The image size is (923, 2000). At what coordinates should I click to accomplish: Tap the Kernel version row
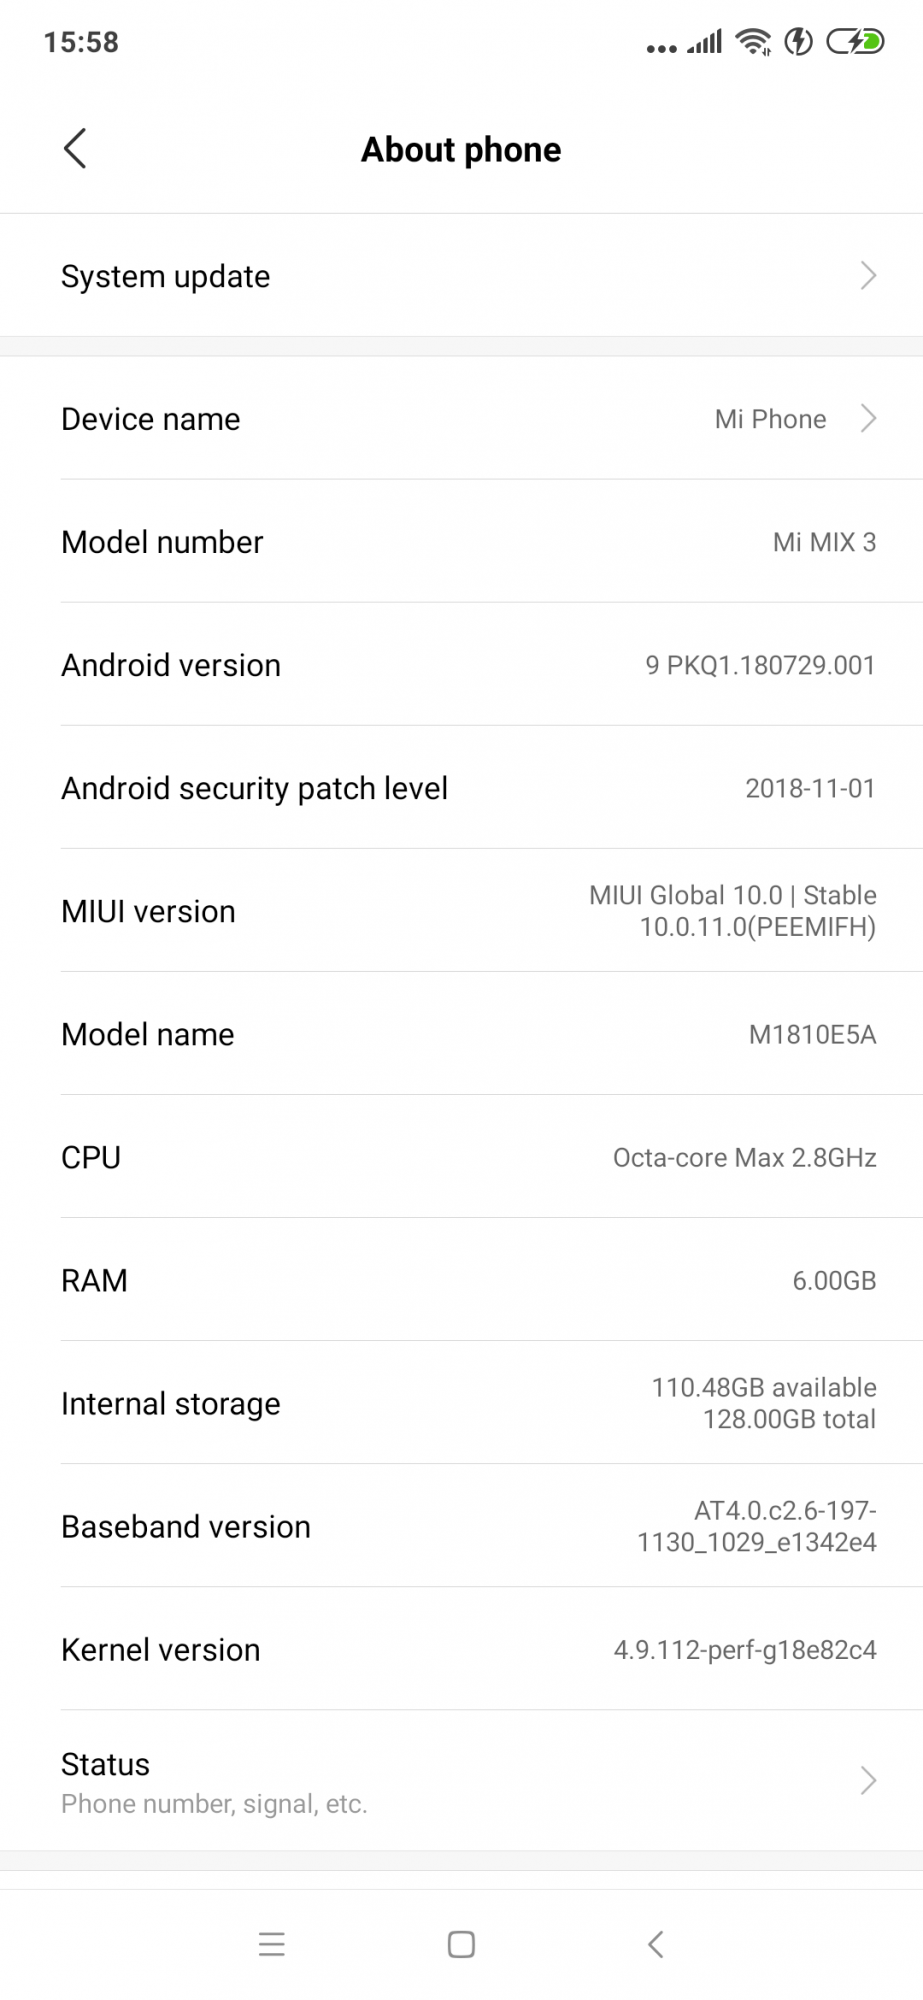pos(461,1650)
